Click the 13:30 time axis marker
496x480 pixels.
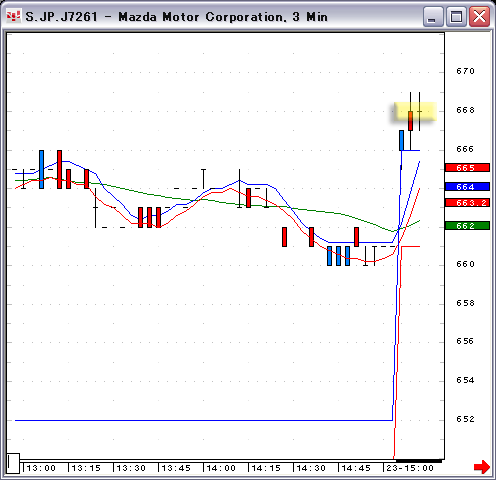(131, 468)
